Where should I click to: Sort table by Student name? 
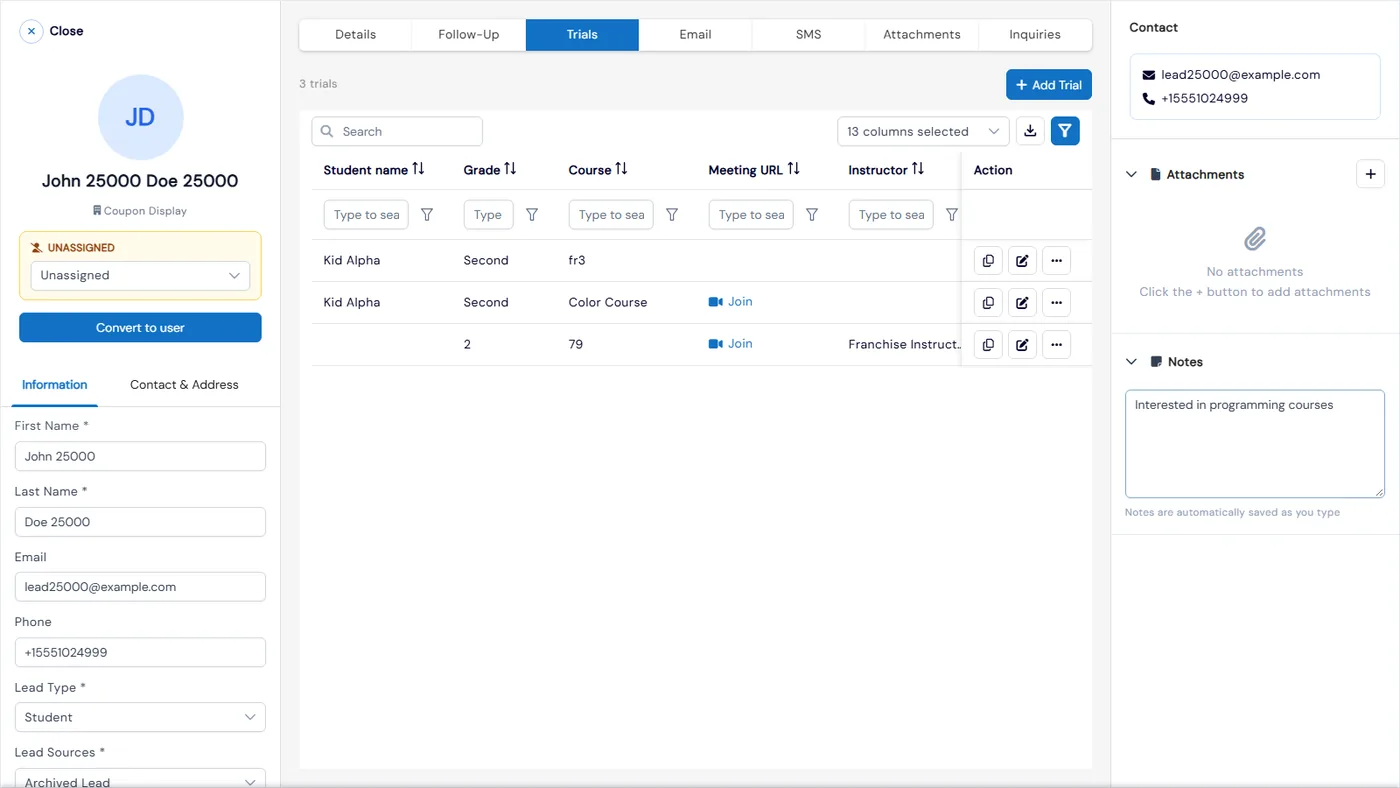click(418, 169)
